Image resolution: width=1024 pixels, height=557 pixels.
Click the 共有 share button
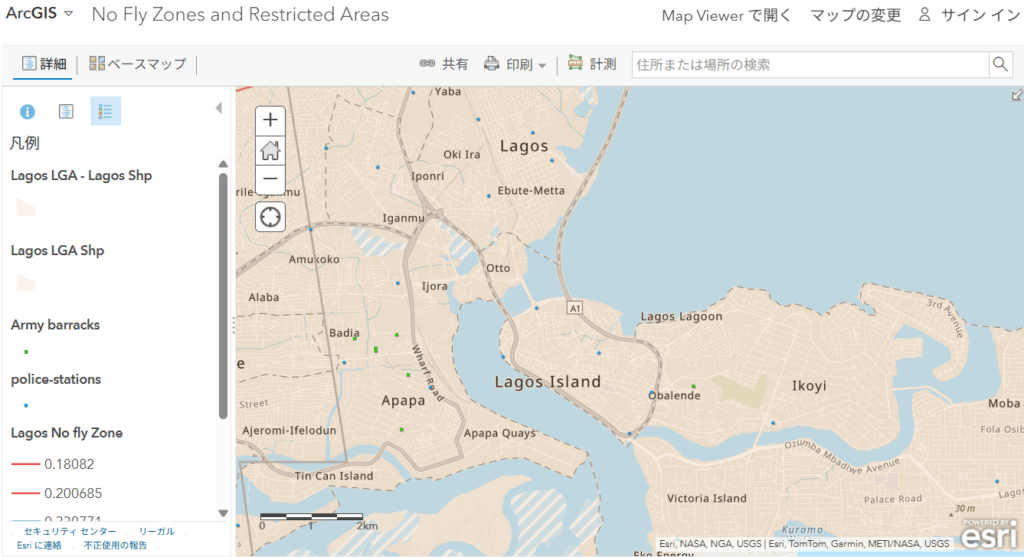click(444, 64)
